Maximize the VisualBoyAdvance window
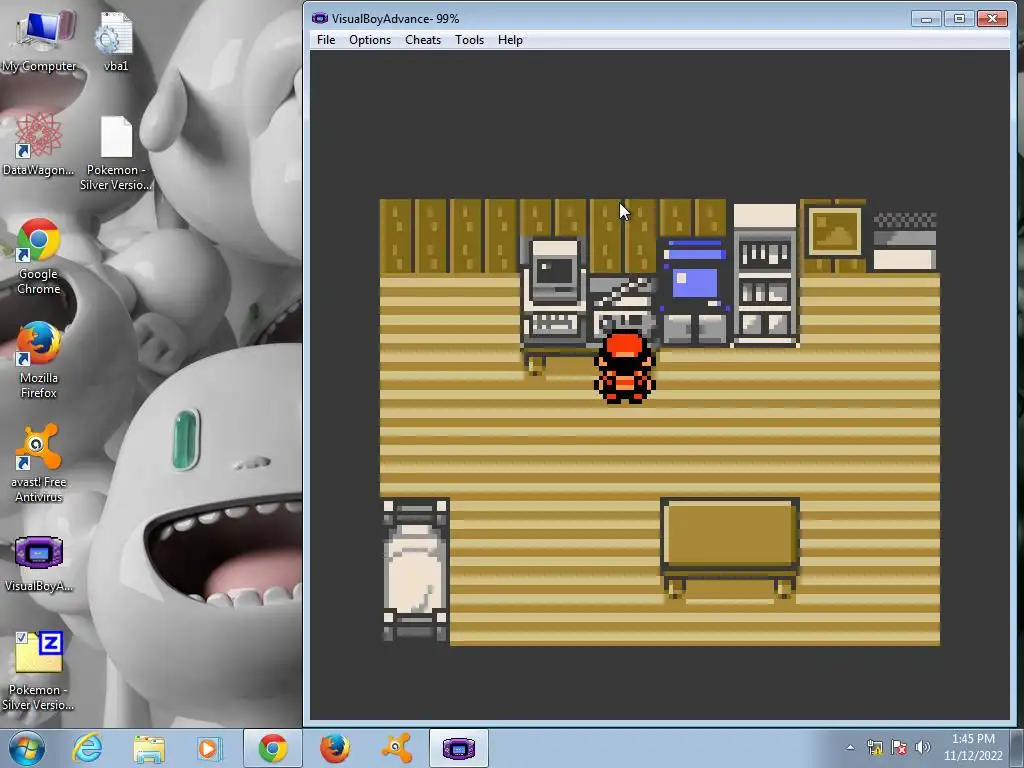Viewport: 1024px width, 768px height. point(959,19)
